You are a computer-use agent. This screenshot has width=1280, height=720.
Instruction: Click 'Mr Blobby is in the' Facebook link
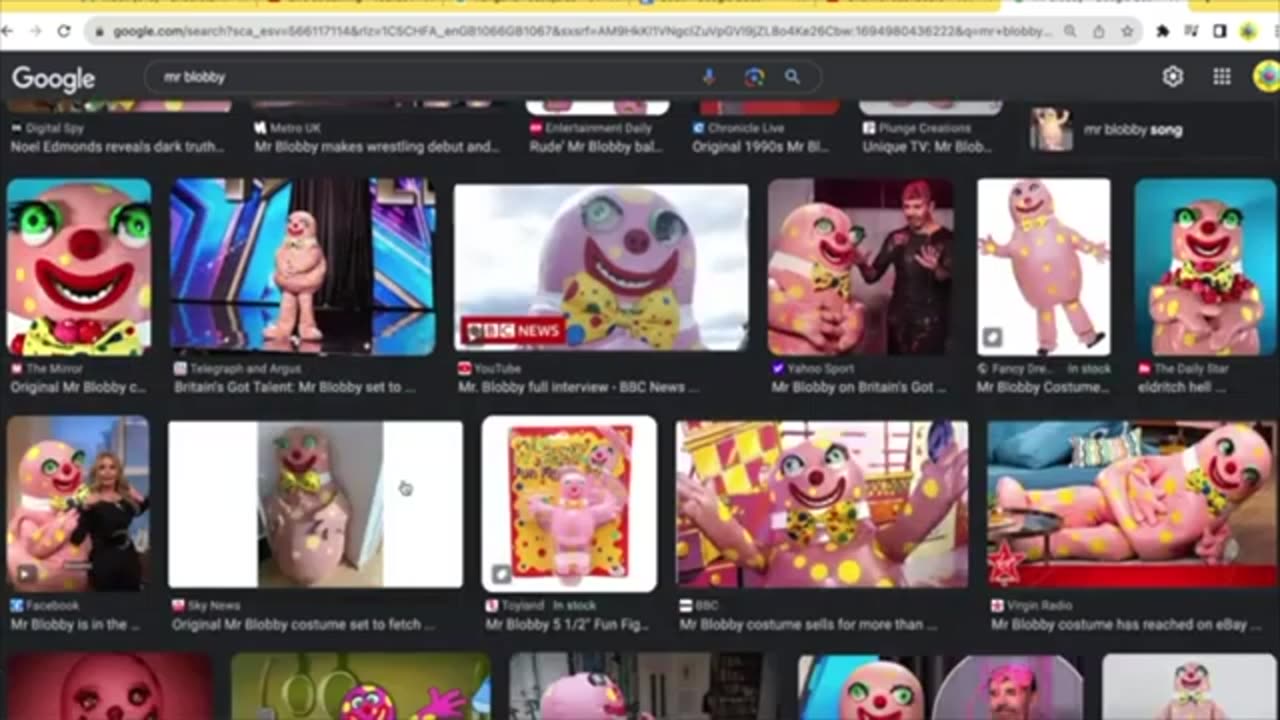click(x=76, y=625)
